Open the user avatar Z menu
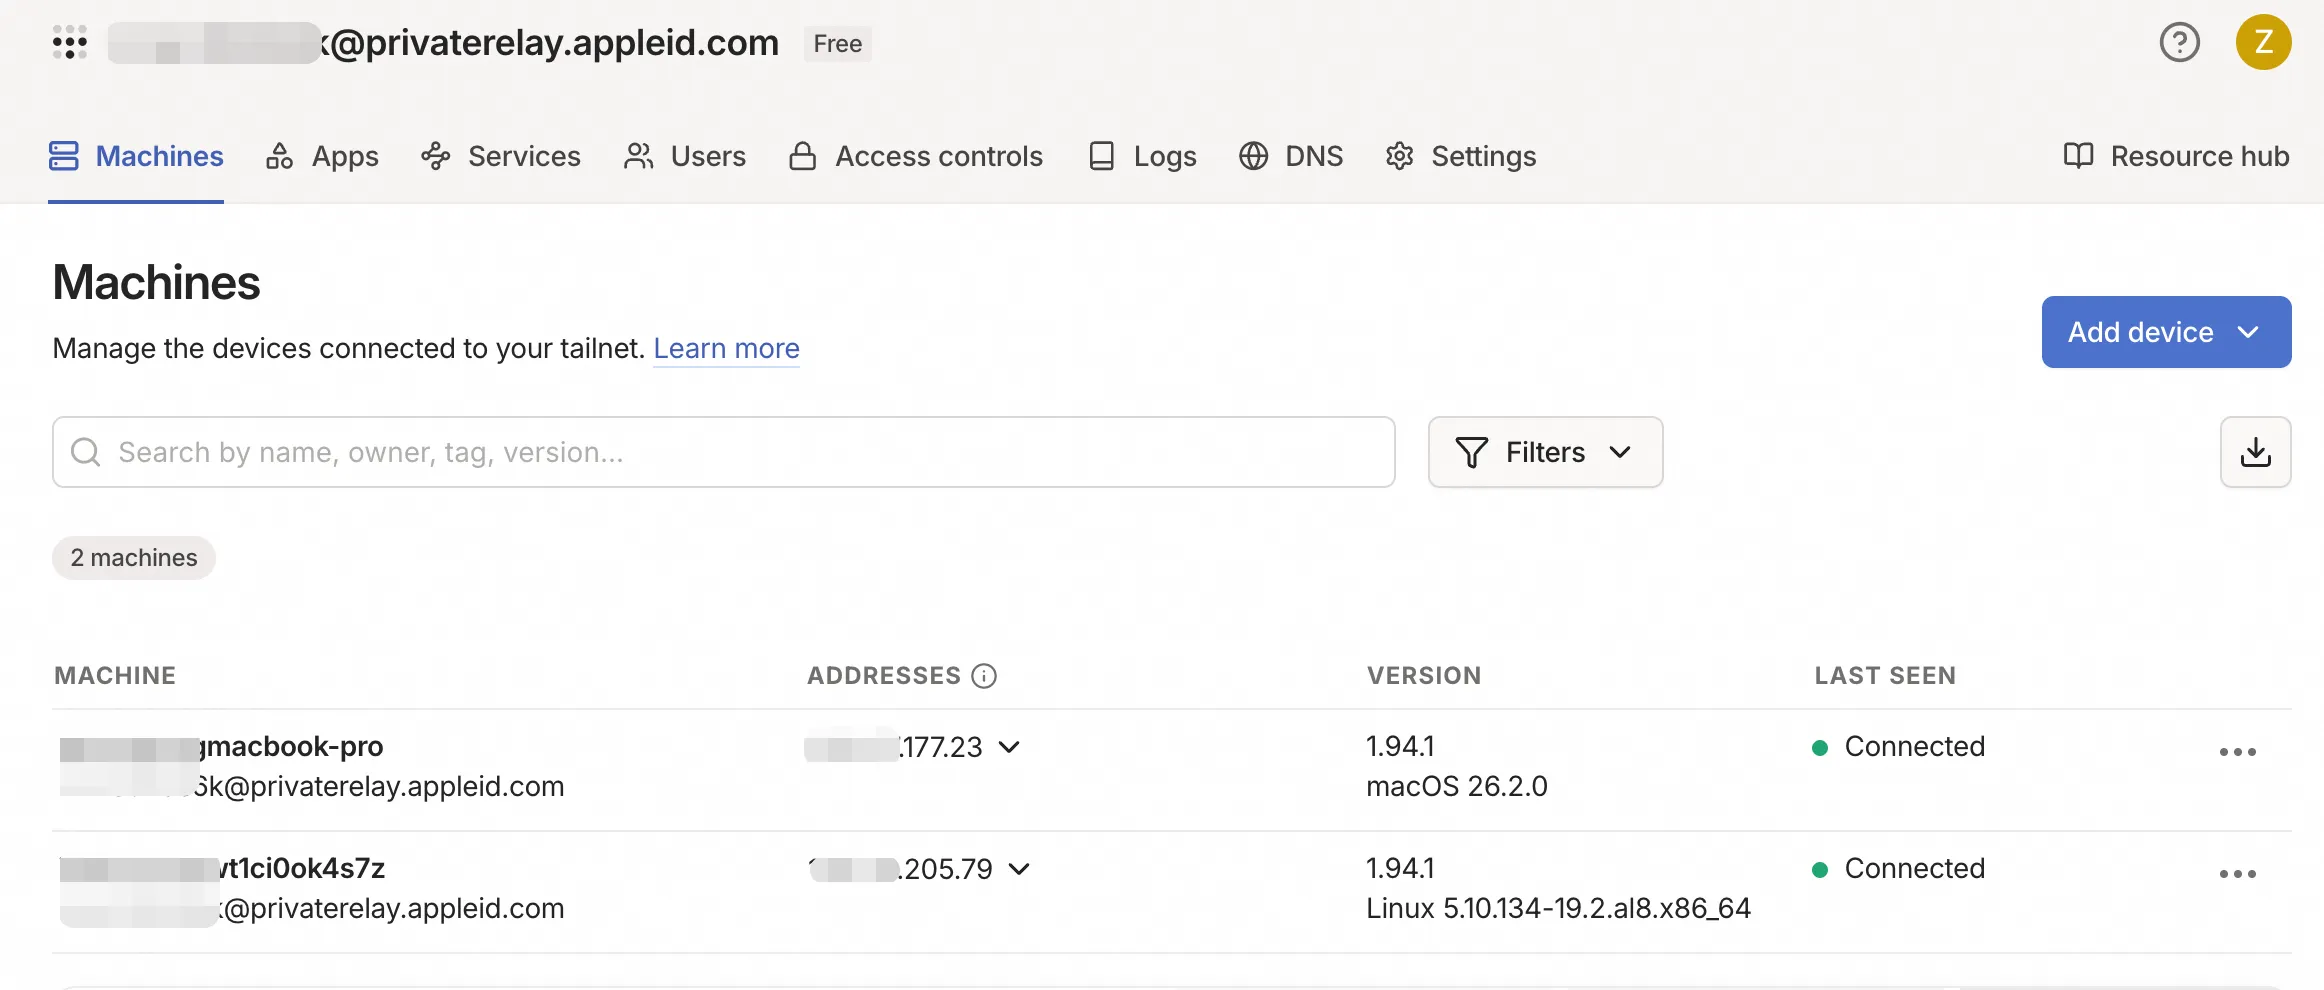The width and height of the screenshot is (2324, 990). click(x=2263, y=43)
